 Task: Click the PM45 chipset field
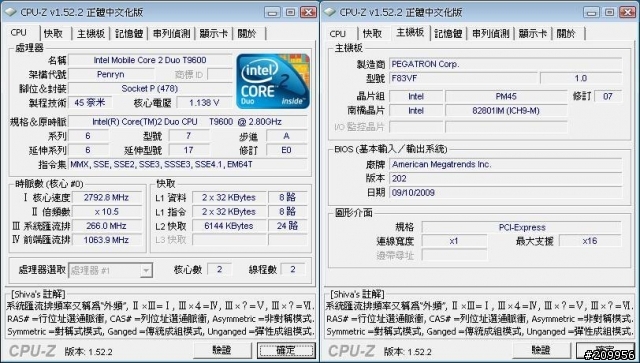(506, 96)
